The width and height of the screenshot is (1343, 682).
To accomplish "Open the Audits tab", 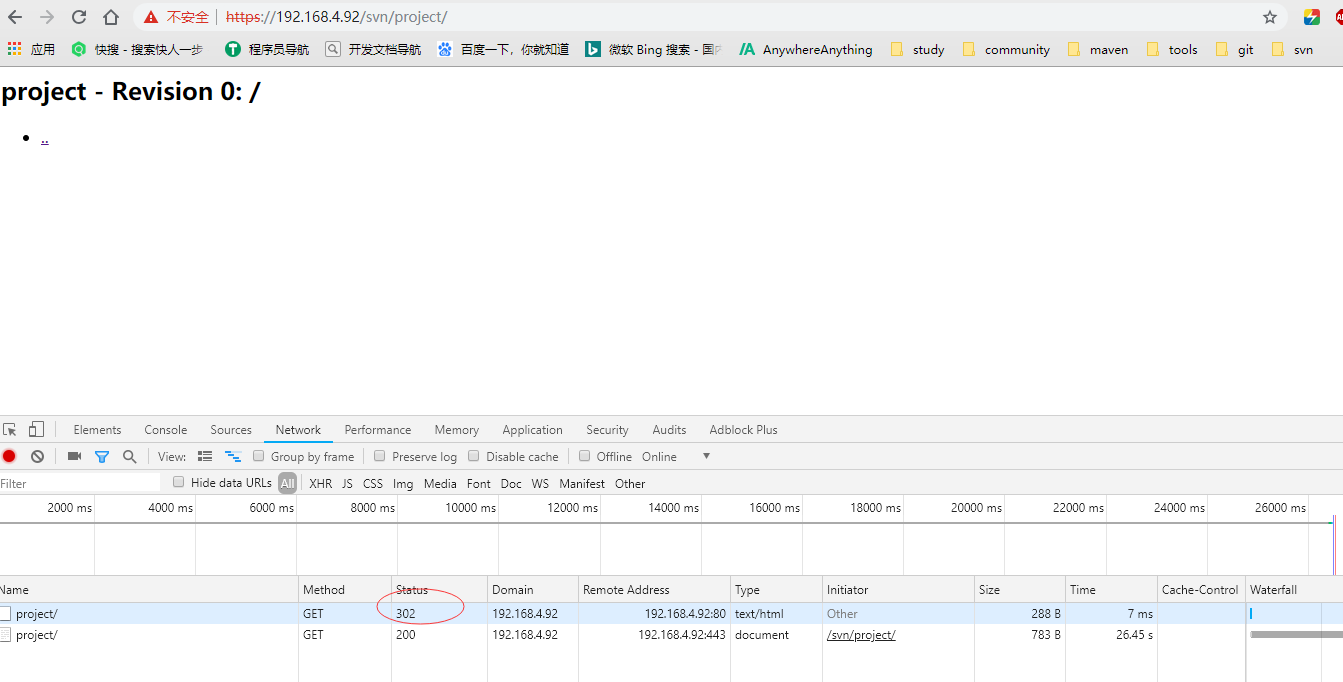I will (x=669, y=430).
